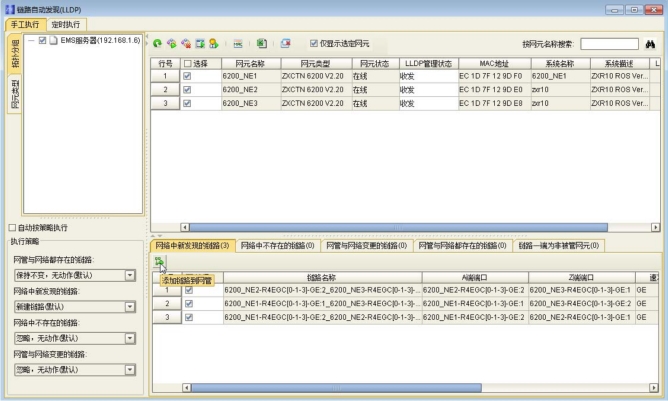Uncheck the checkbox for row 6200_NE2
The width and height of the screenshot is (668, 401).
pos(187,89)
